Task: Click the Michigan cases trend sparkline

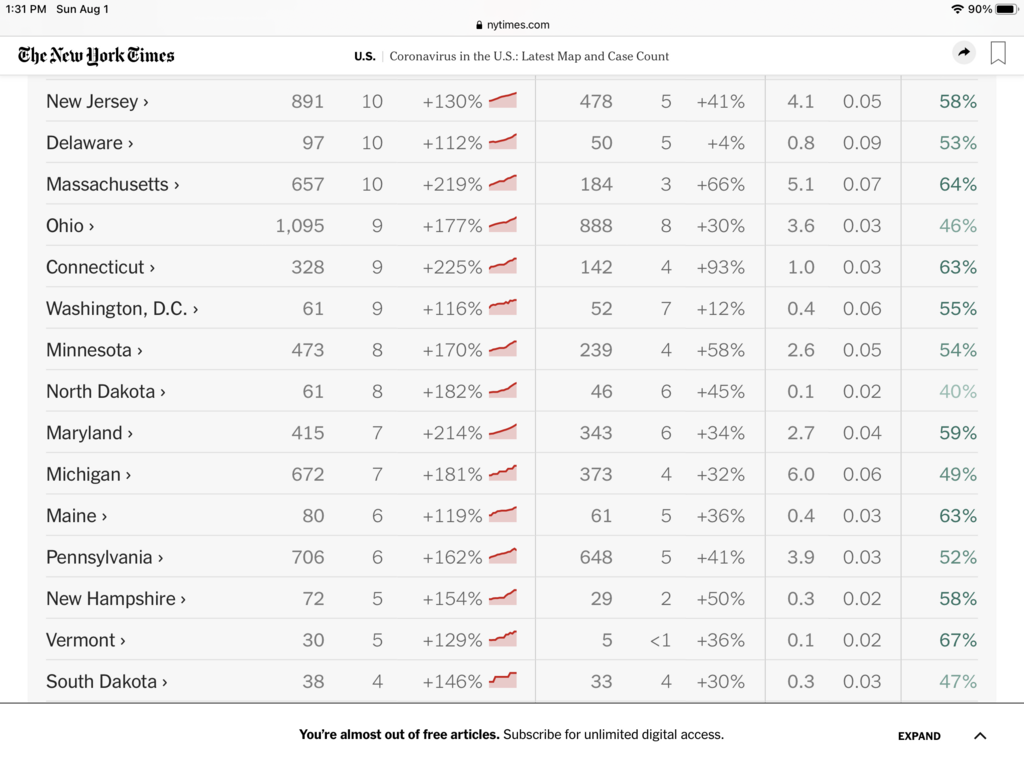Action: coord(503,473)
